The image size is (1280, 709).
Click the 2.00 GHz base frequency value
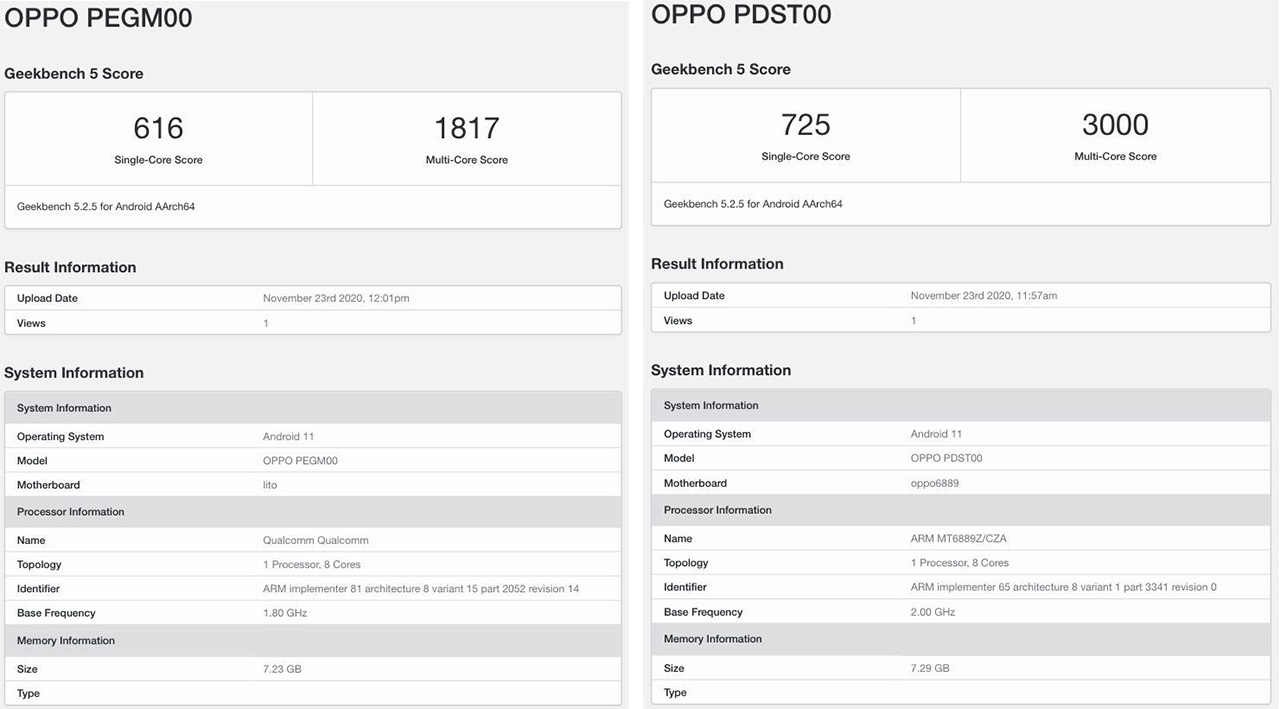[x=933, y=612]
